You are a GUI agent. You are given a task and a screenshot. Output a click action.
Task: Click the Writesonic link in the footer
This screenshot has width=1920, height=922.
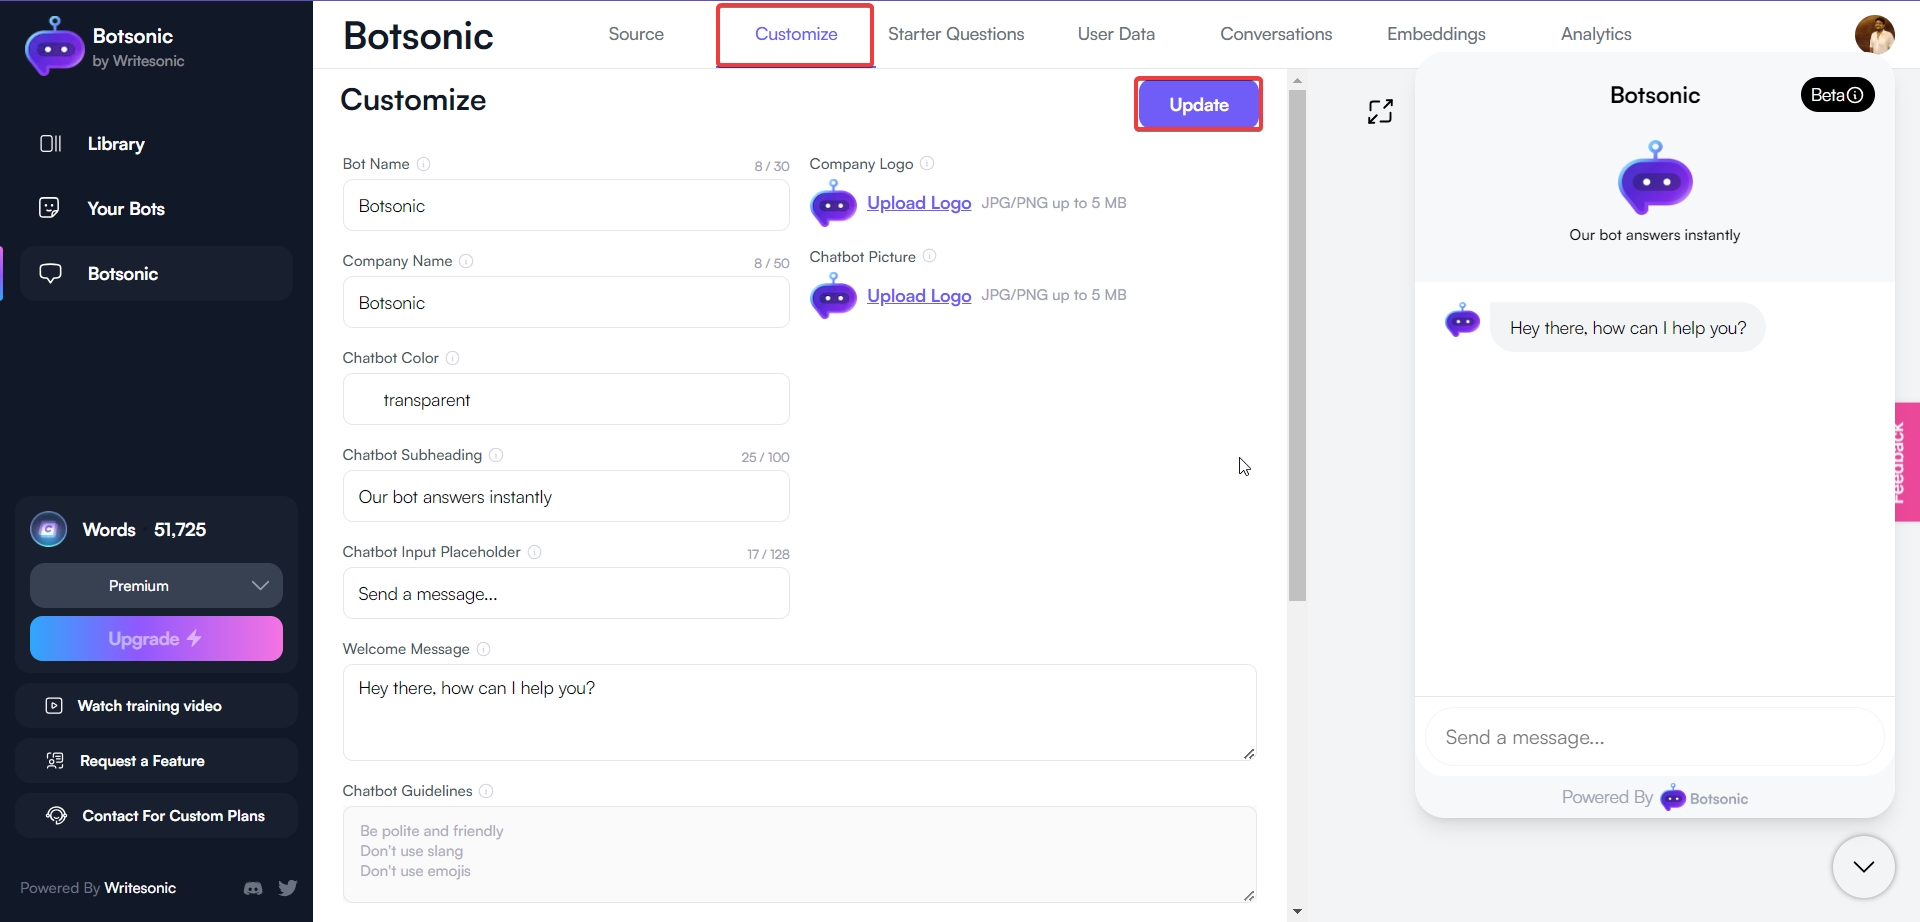tap(140, 888)
